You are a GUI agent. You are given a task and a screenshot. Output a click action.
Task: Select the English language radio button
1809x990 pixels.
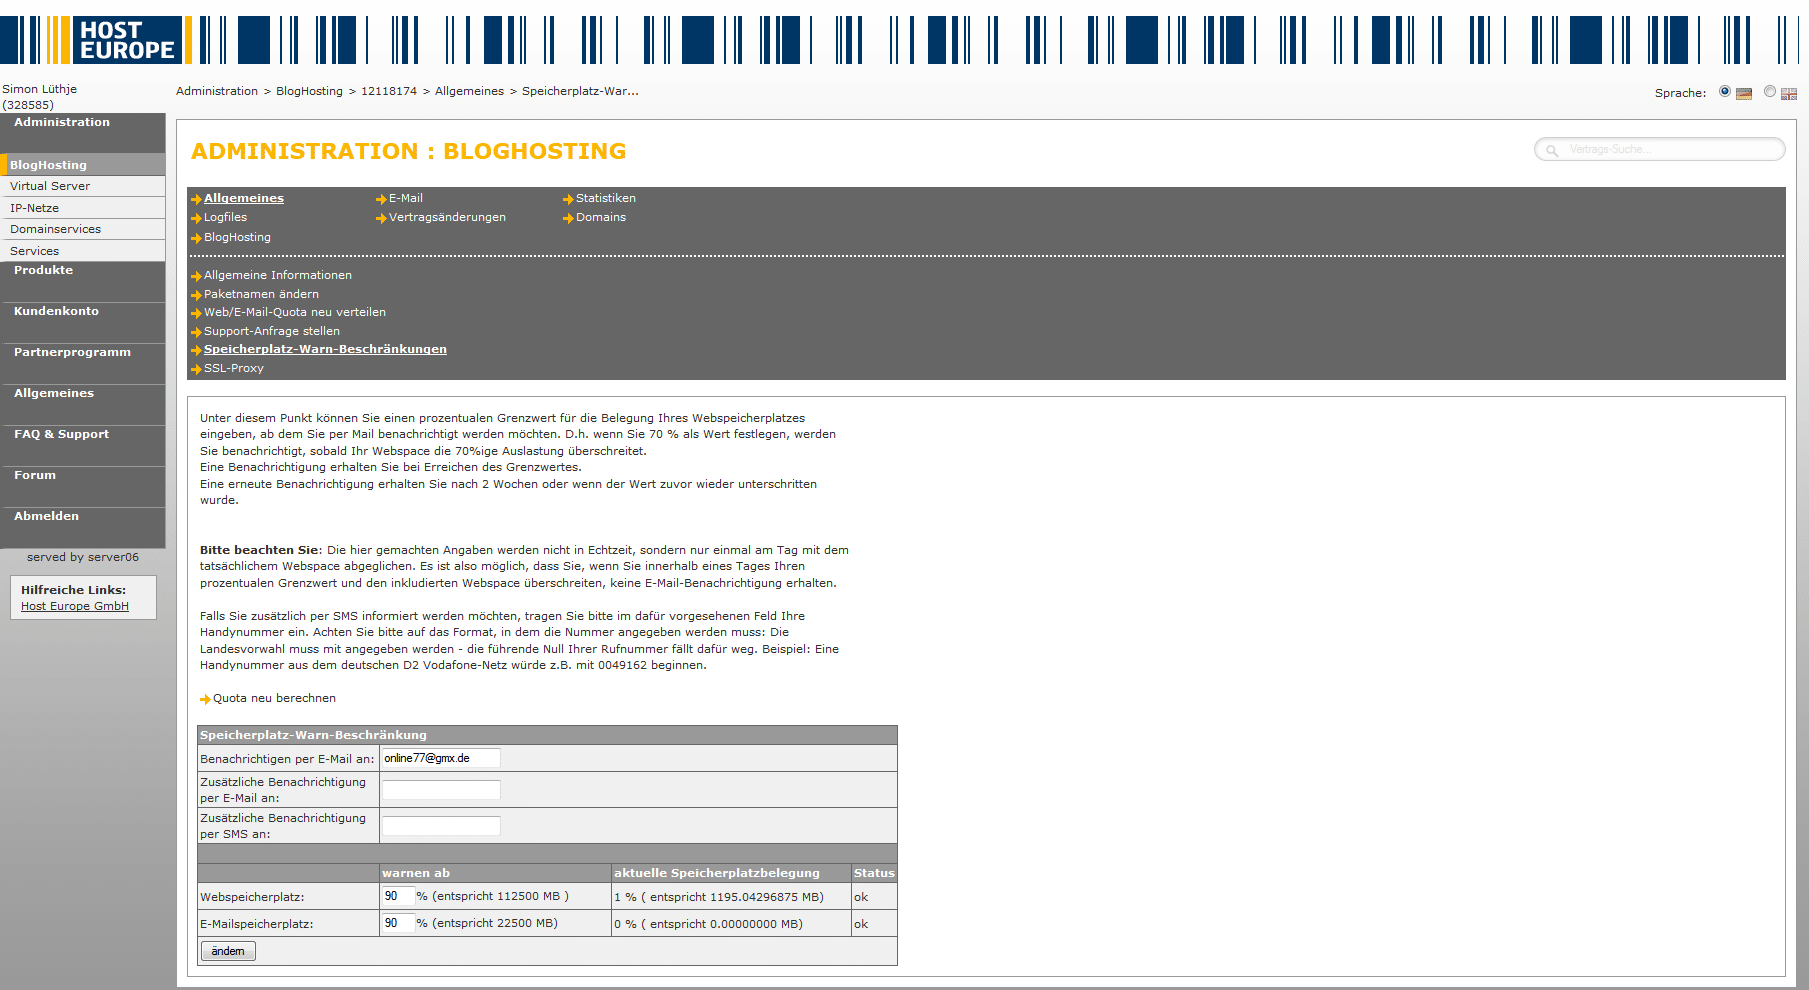[1770, 92]
